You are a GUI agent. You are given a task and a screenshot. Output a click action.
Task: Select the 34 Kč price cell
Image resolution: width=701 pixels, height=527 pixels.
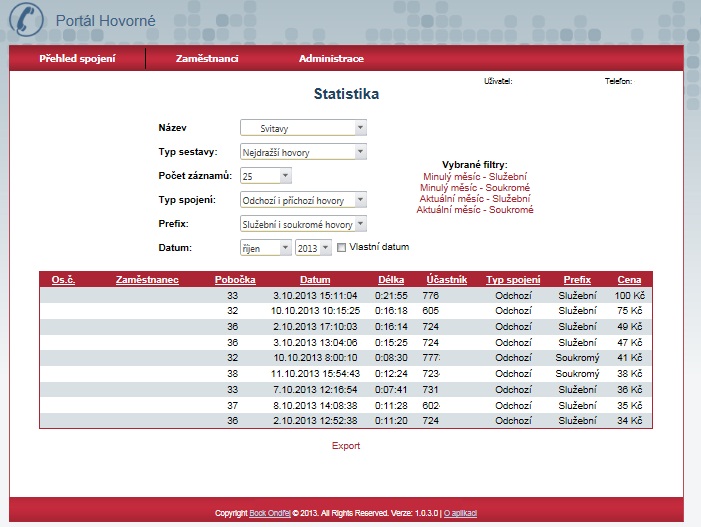[x=629, y=421]
